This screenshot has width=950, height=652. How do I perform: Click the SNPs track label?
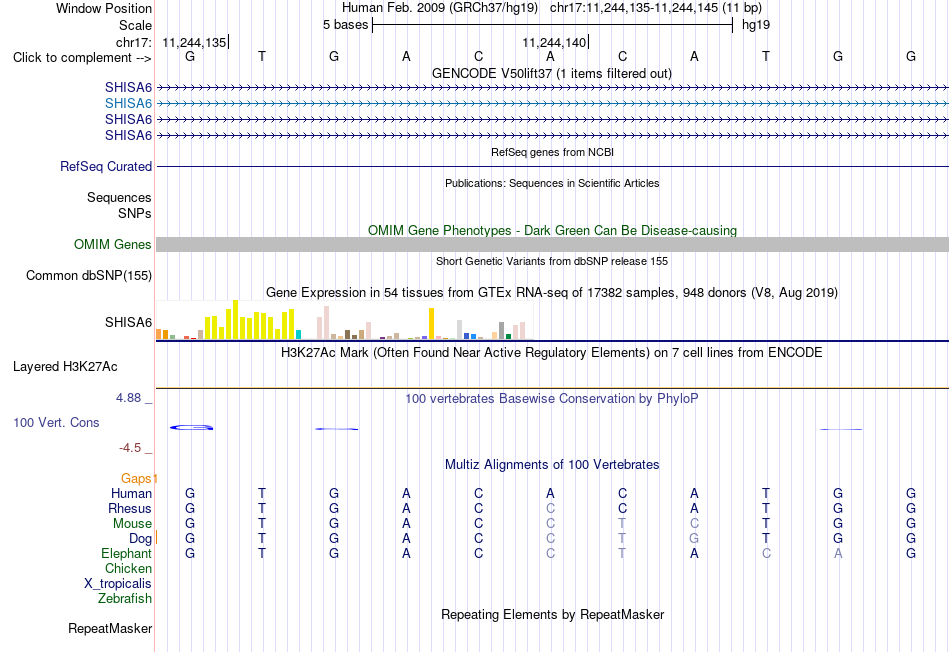(x=135, y=213)
